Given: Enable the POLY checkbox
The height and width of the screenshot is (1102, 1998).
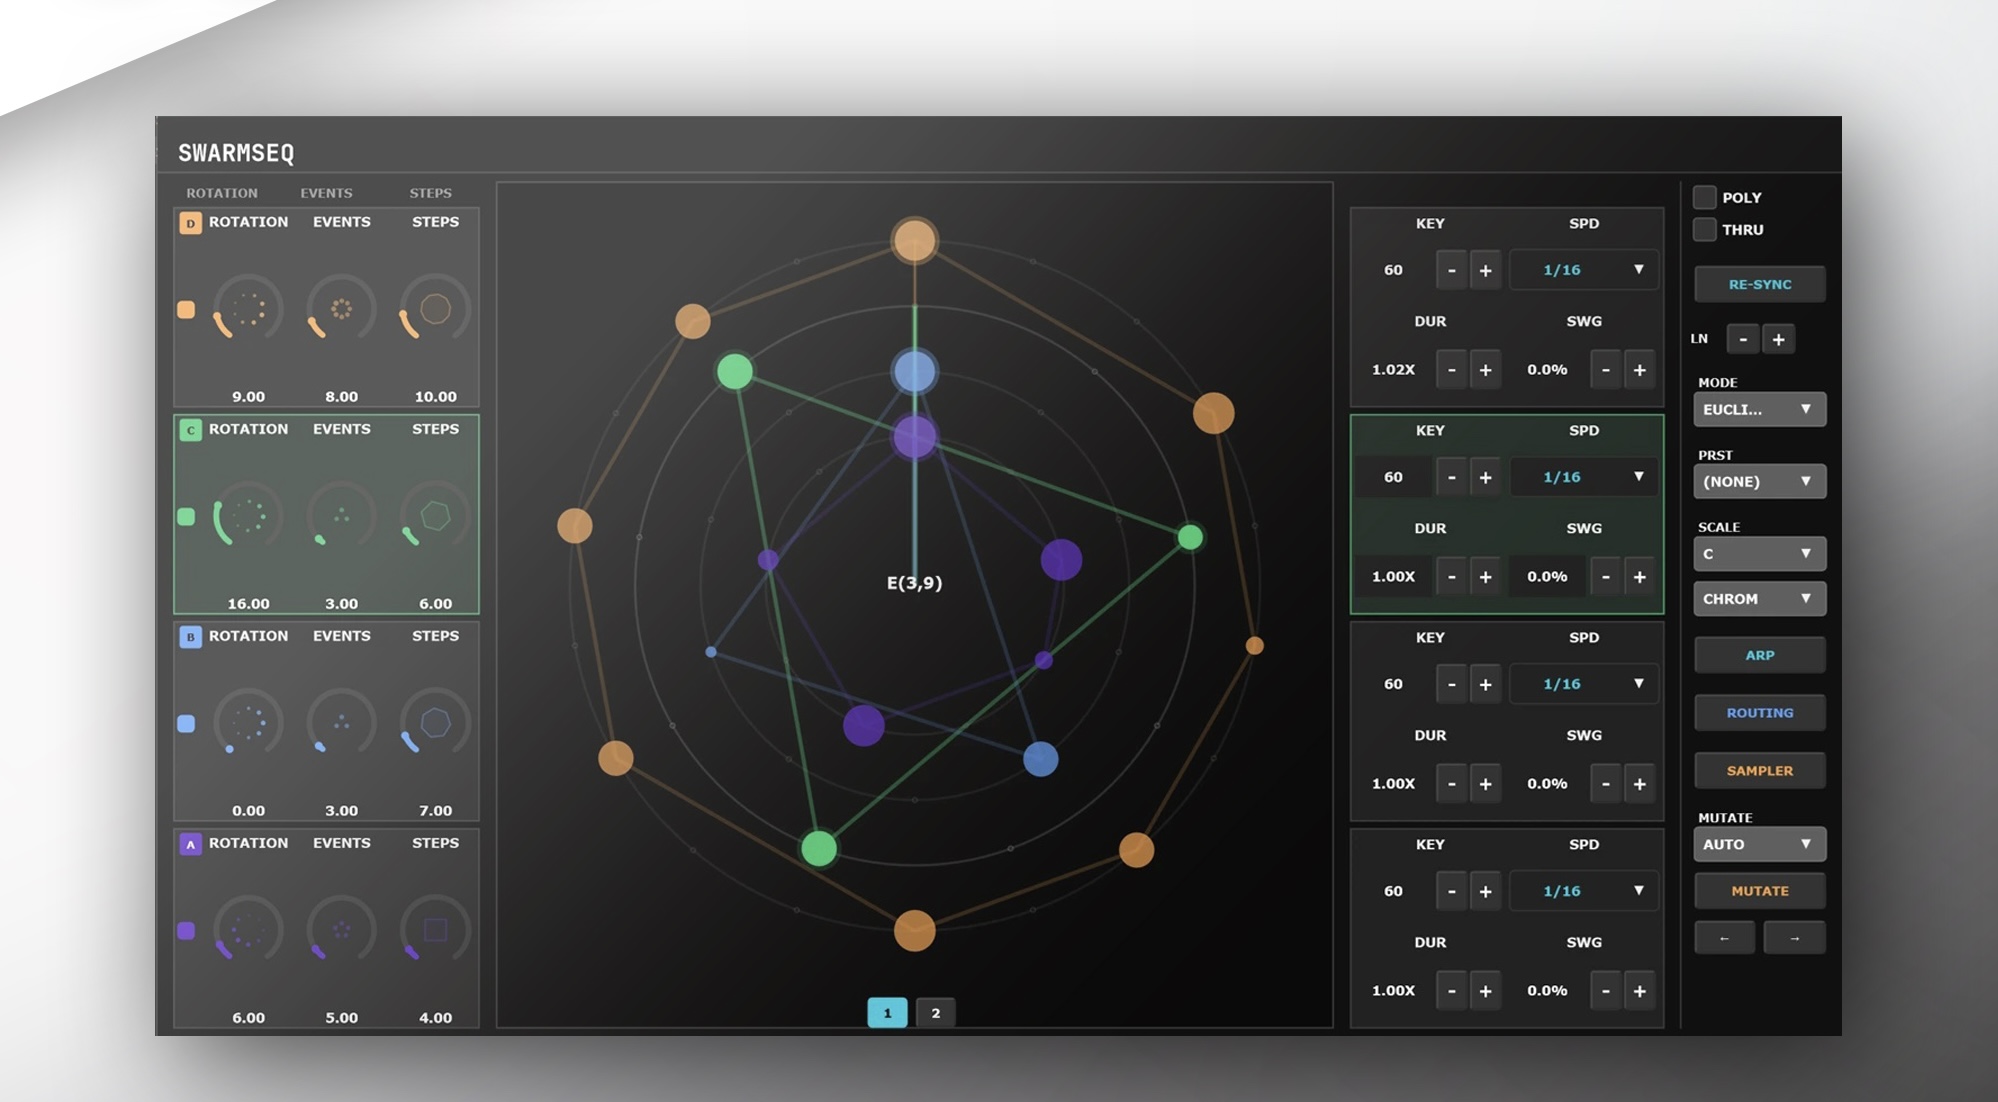Looking at the screenshot, I should 1705,197.
